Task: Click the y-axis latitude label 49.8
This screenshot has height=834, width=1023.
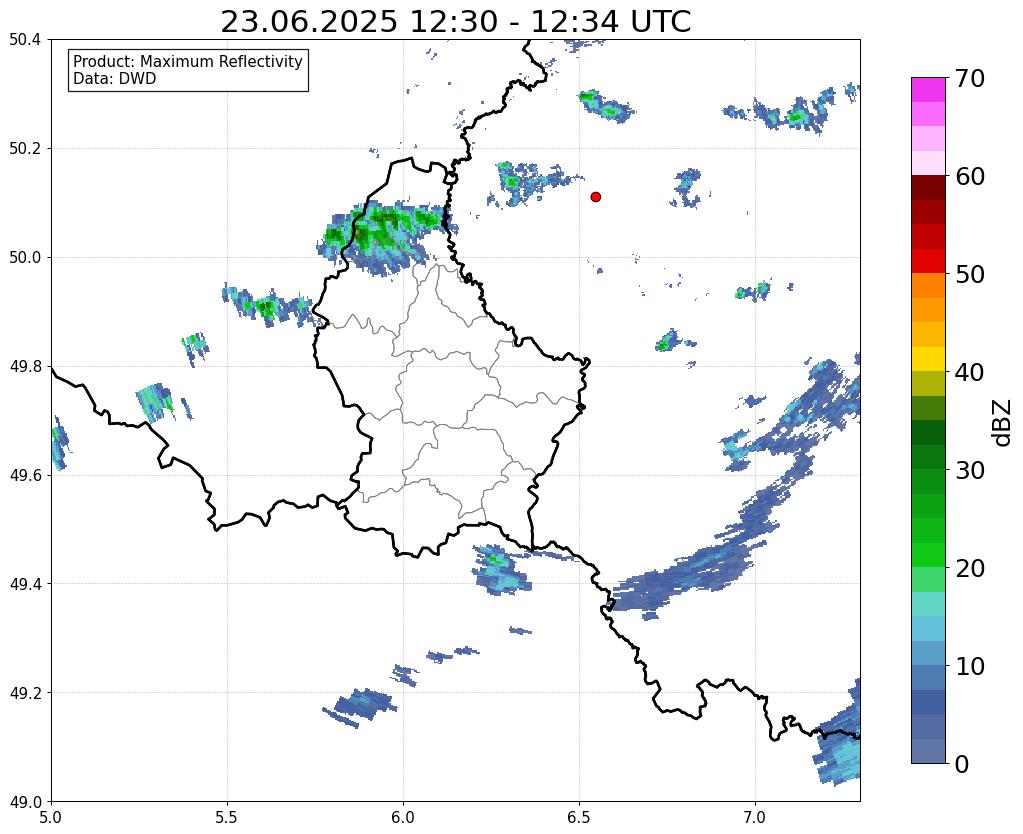Action: (x=25, y=367)
